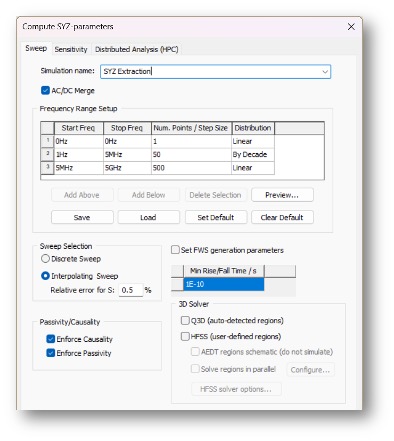This screenshot has height=441, width=394.
Task: Click the Set Default button
Action: coord(216,217)
